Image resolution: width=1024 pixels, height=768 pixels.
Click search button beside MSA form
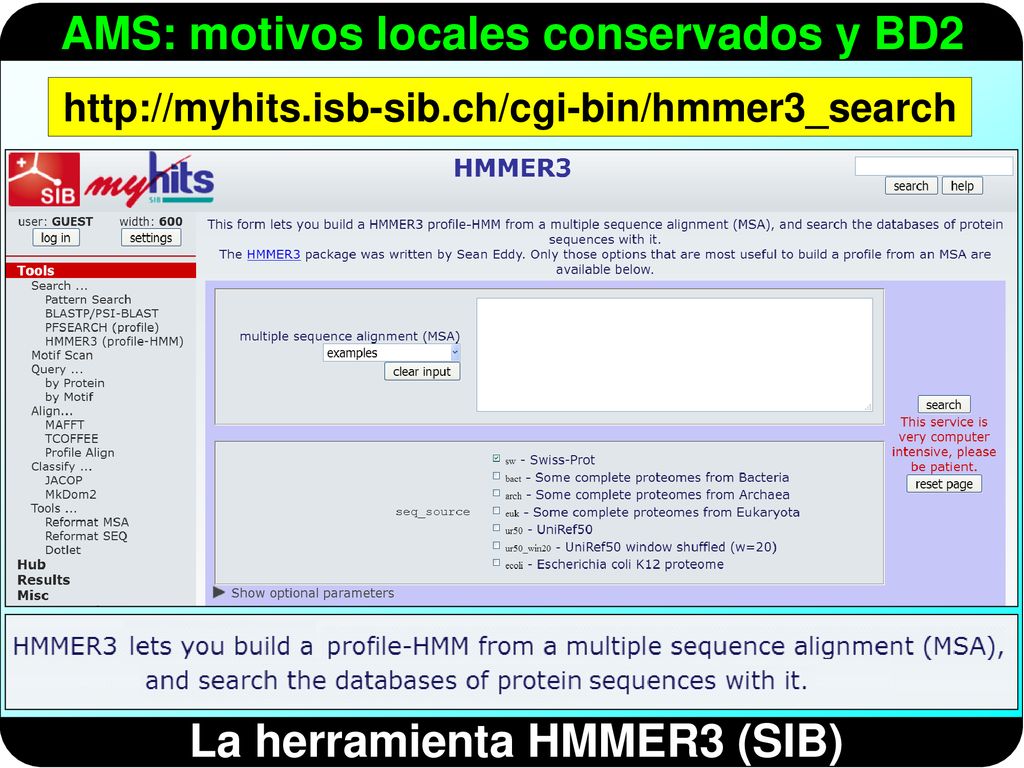[944, 404]
